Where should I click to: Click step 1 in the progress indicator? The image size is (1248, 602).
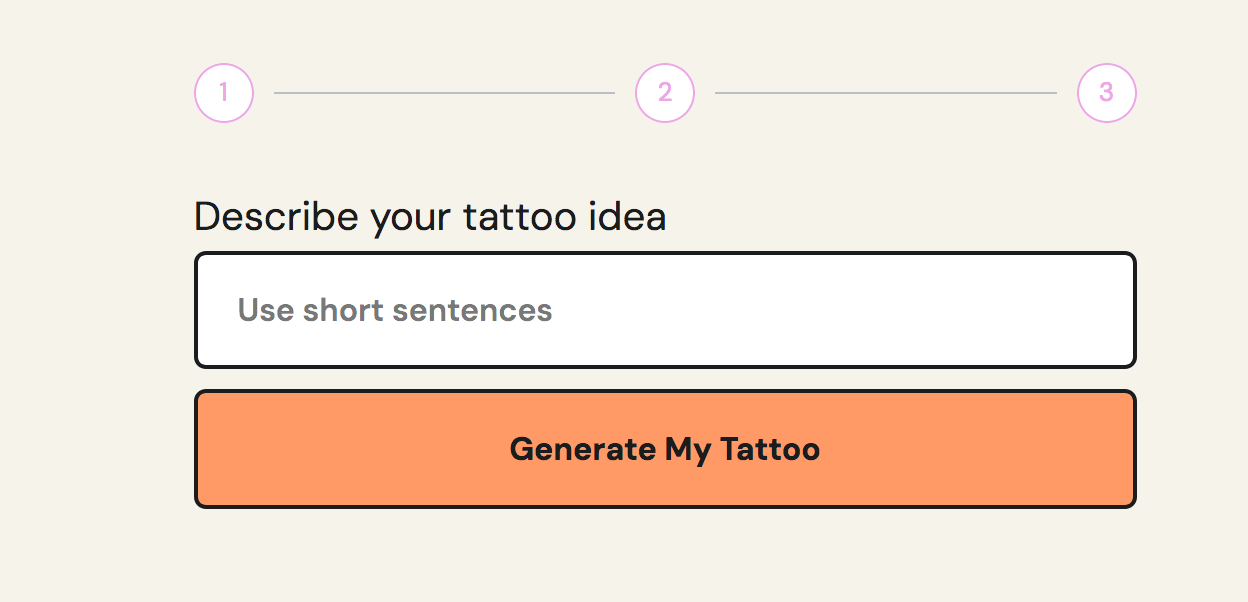pyautogui.click(x=223, y=92)
